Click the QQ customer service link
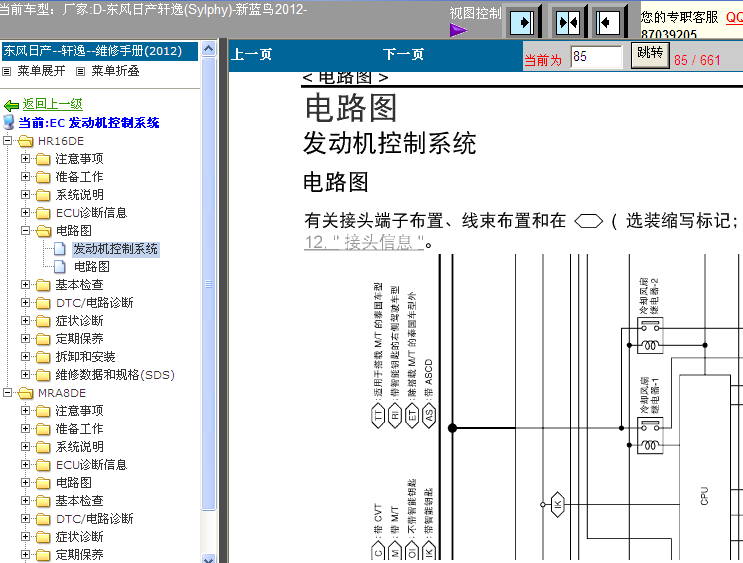Screen dimensions: 743x563 pos(734,18)
